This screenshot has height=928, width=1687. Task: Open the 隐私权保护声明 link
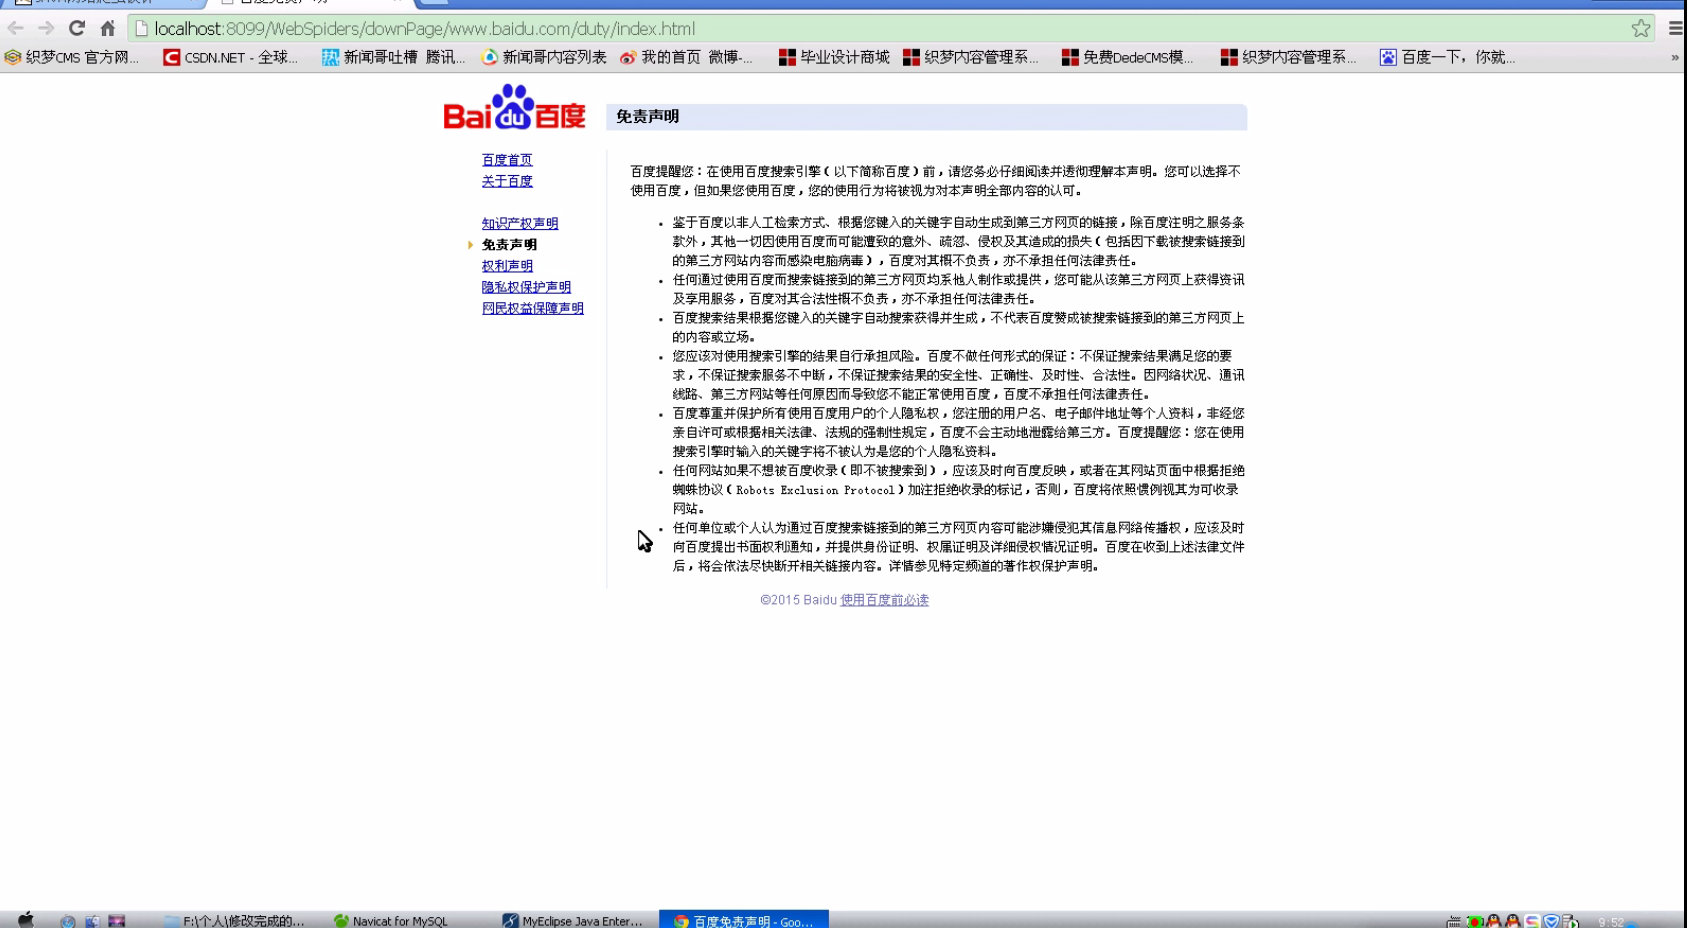coord(526,287)
